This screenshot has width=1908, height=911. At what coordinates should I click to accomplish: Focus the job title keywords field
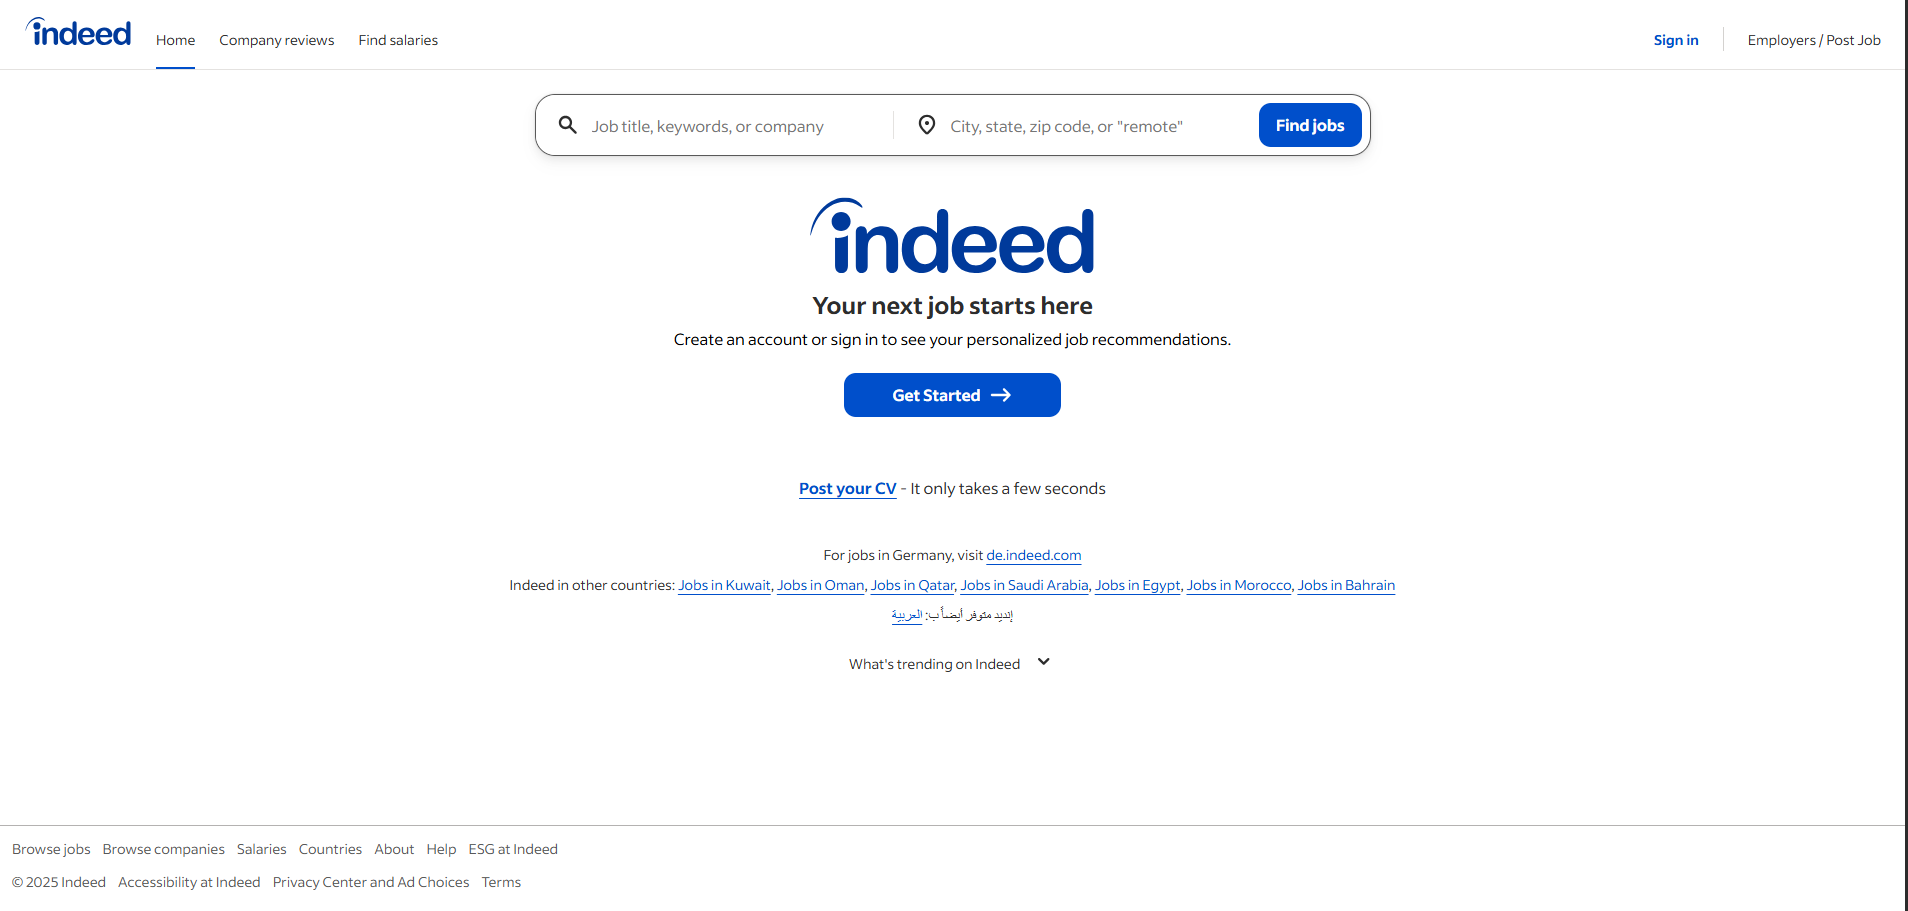[x=735, y=126]
